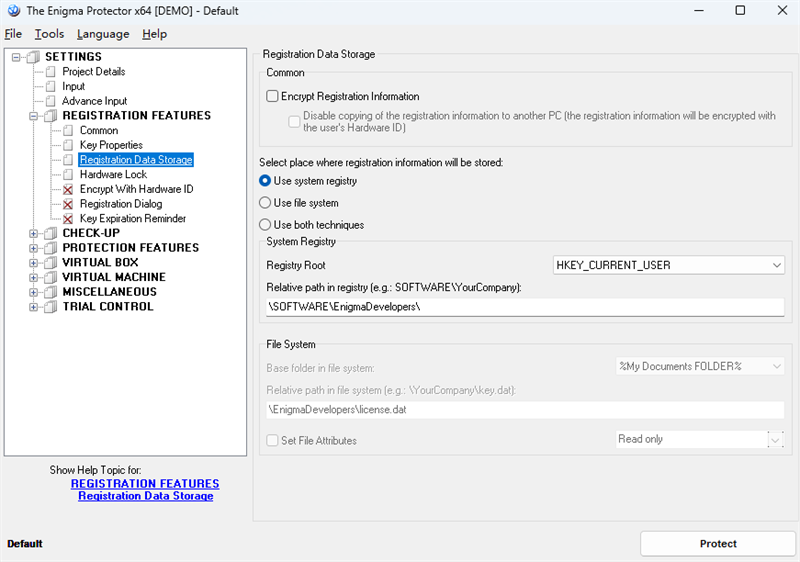800x562 pixels.
Task: Click the relative file system path field
Action: pos(525,410)
